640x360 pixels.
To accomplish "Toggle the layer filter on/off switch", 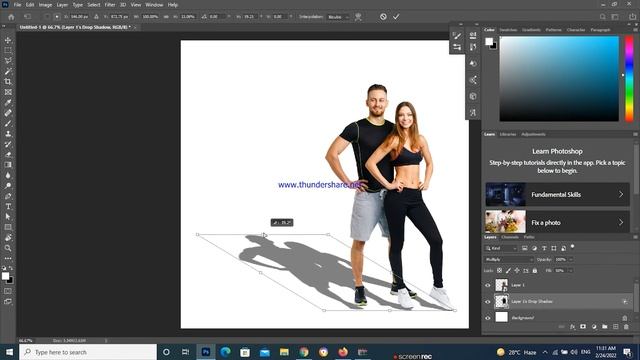I will [572, 247].
